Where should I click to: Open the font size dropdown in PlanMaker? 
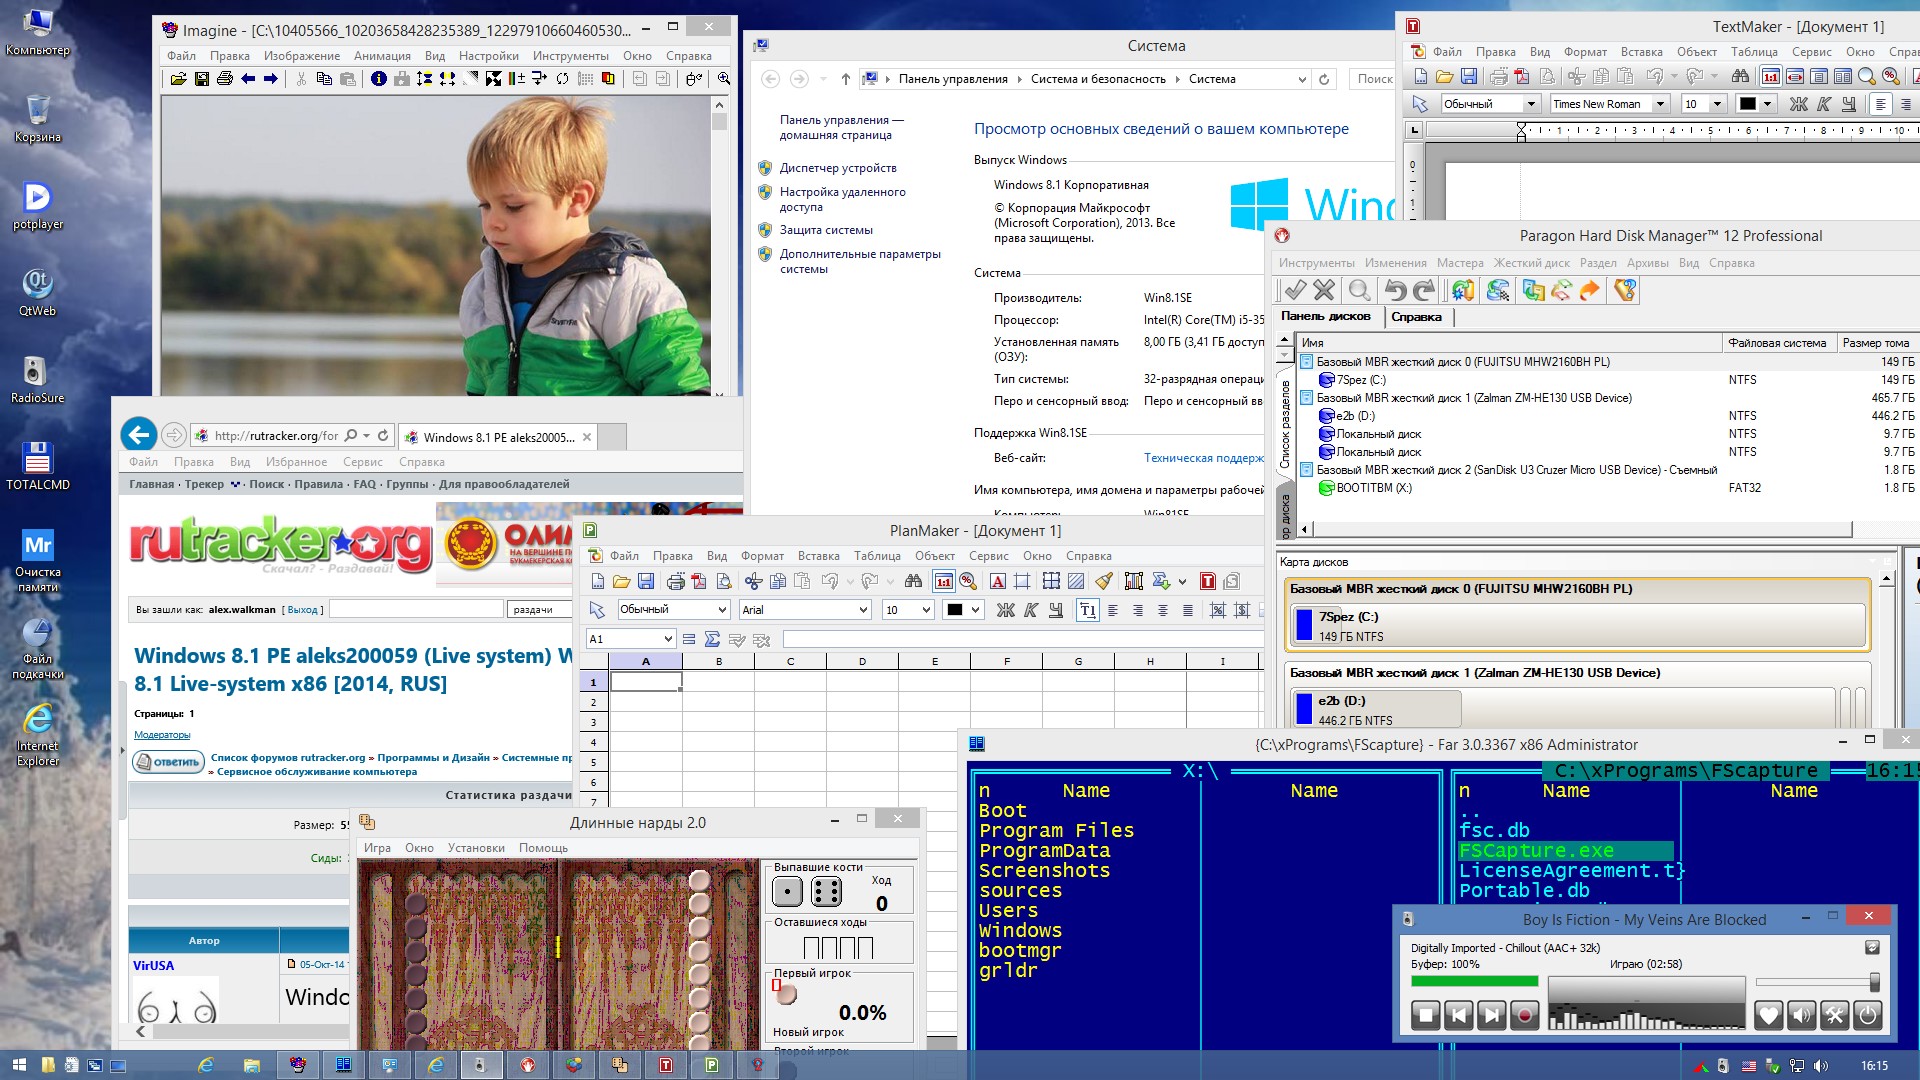pyautogui.click(x=926, y=610)
